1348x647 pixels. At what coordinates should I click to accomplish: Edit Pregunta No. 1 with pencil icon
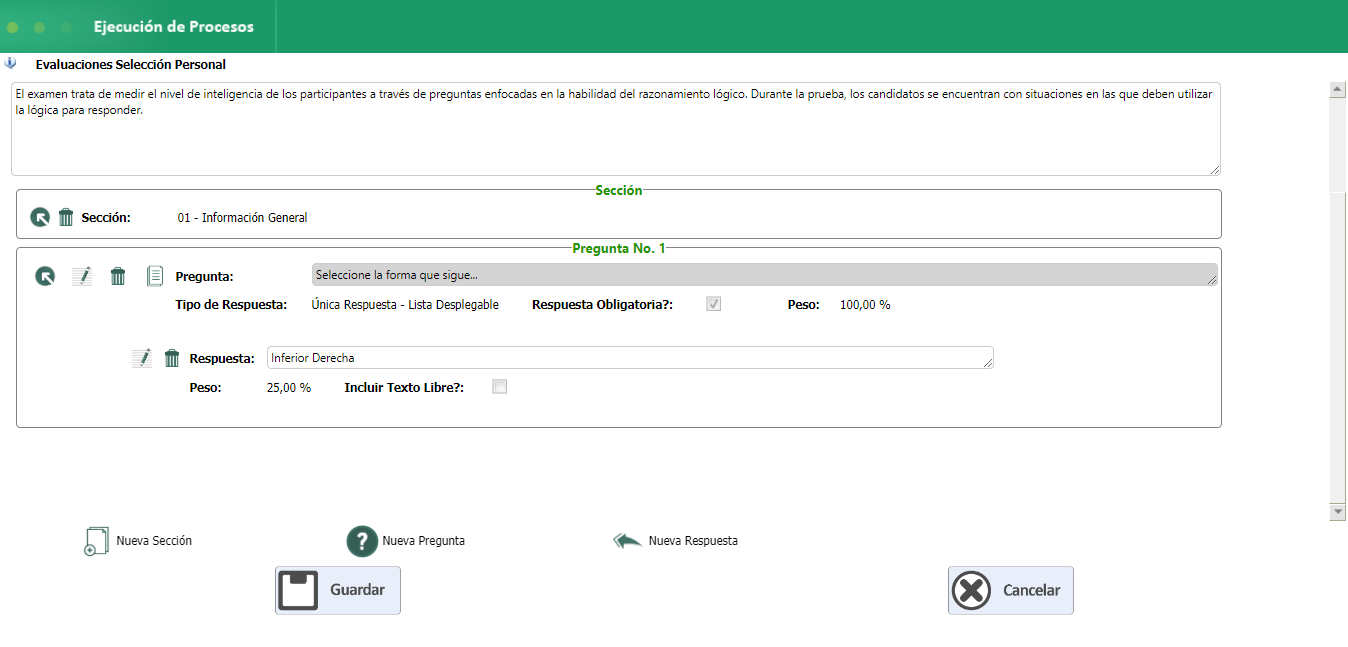(x=82, y=276)
